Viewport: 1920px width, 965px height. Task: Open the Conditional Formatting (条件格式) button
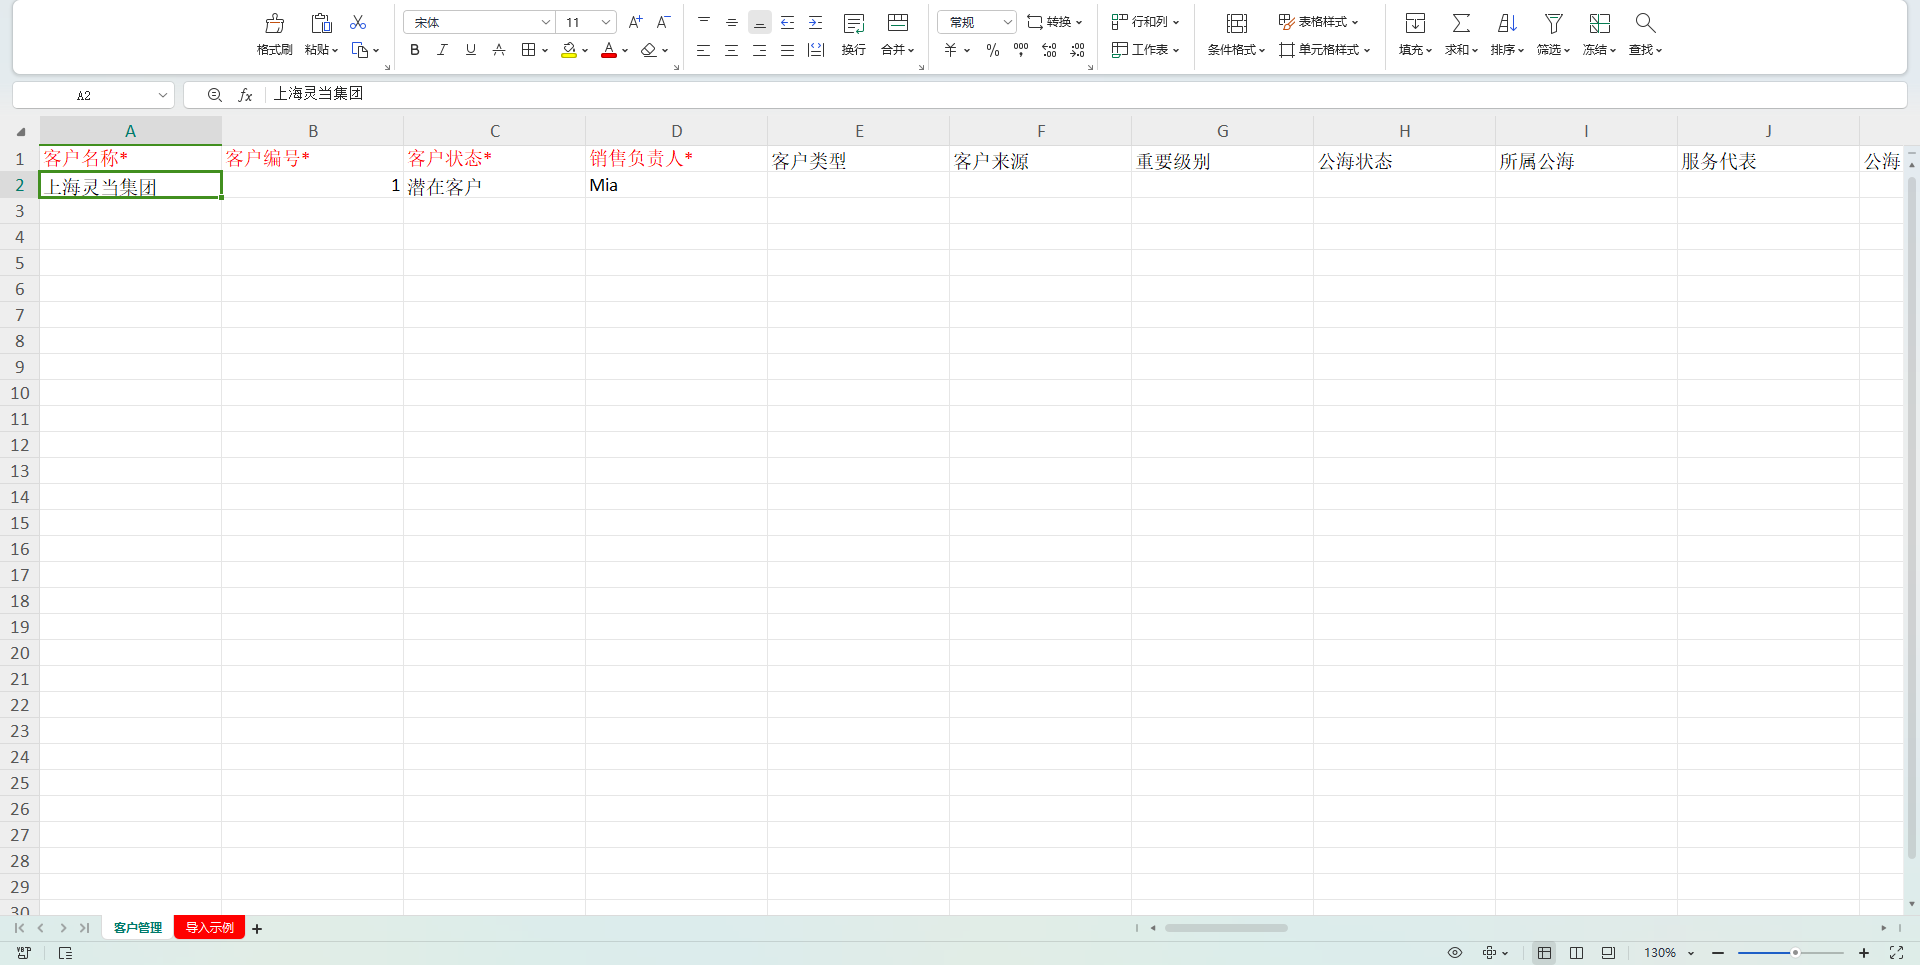[x=1236, y=24]
